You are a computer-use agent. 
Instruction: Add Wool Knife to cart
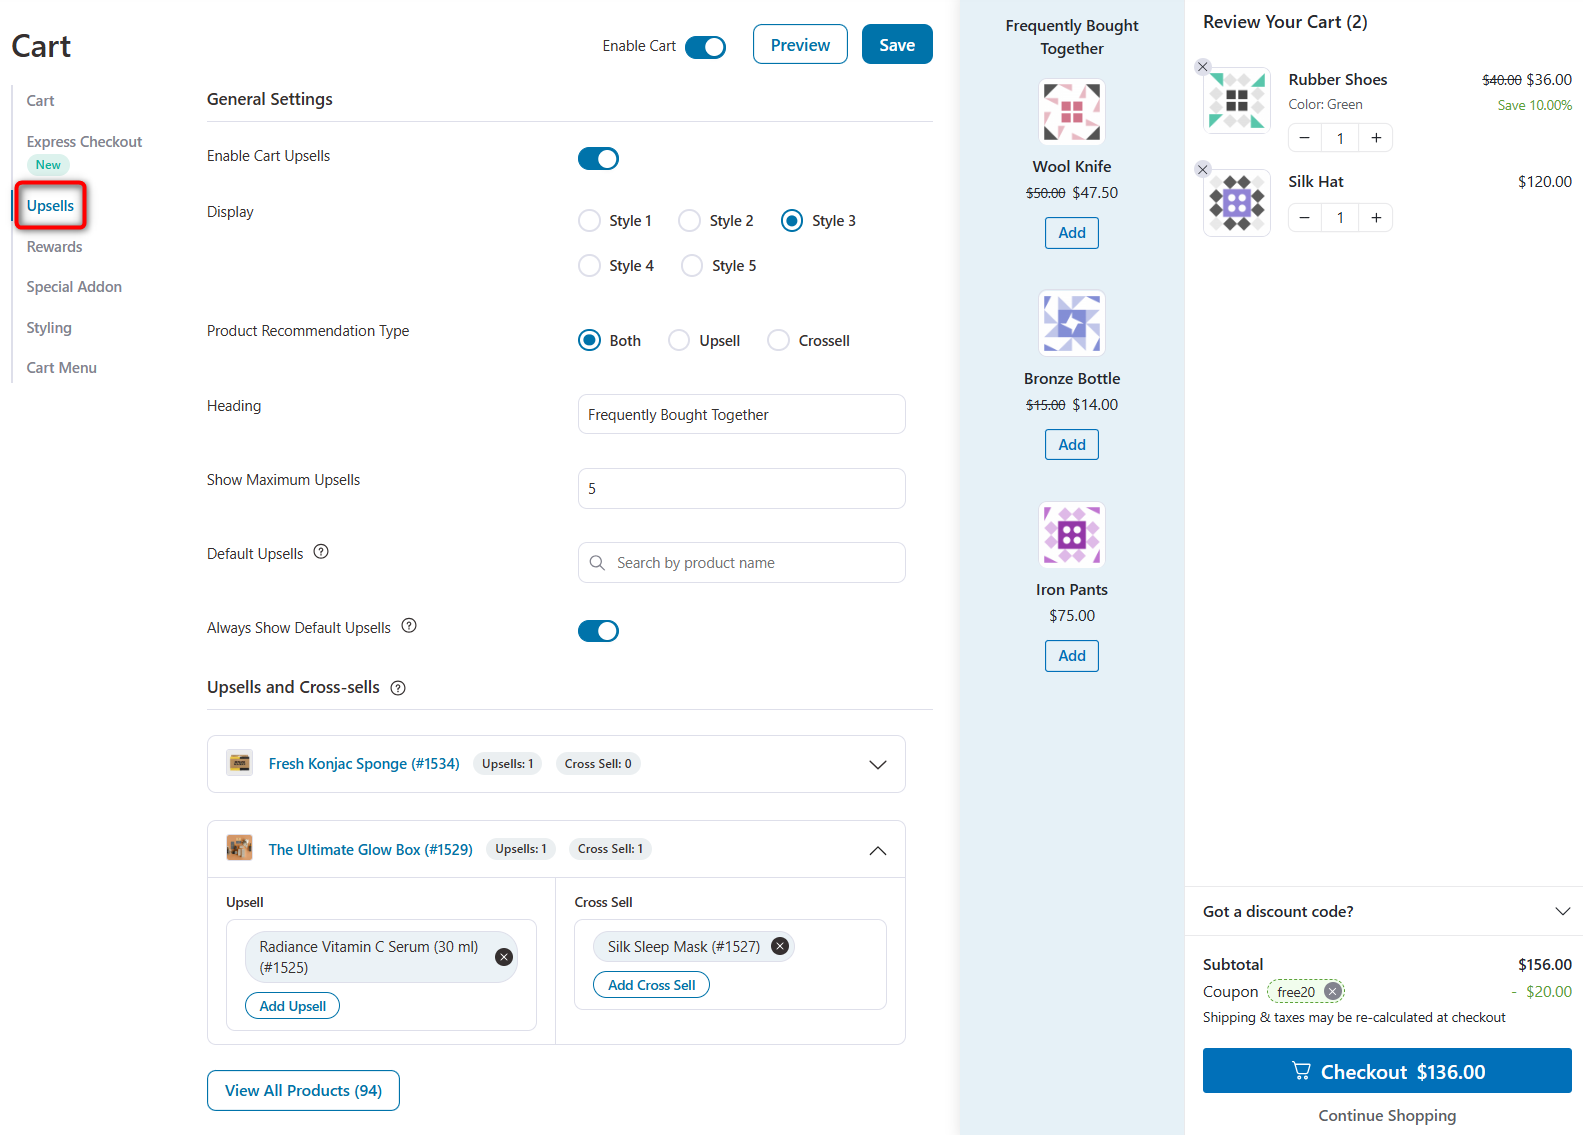1072,233
